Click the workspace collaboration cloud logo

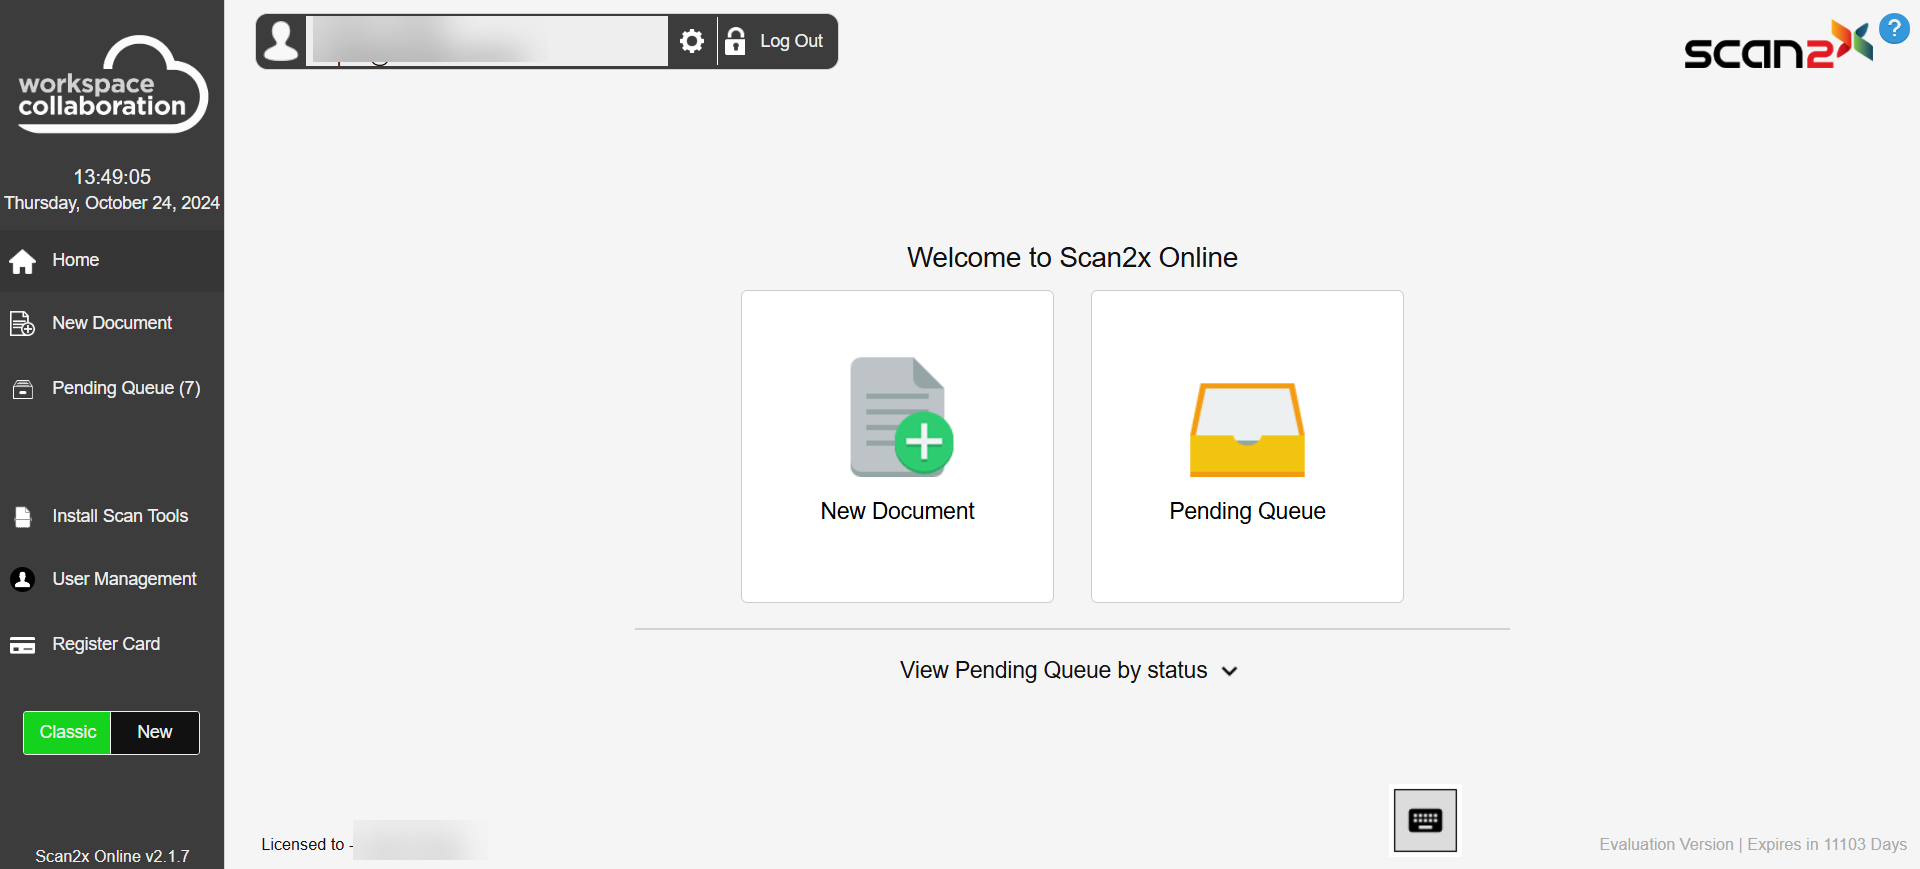(112, 86)
